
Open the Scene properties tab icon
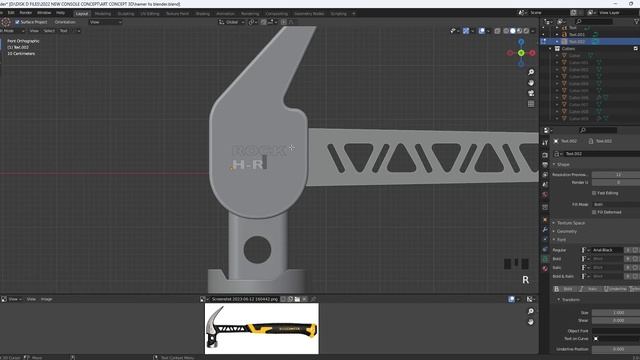pyautogui.click(x=545, y=184)
